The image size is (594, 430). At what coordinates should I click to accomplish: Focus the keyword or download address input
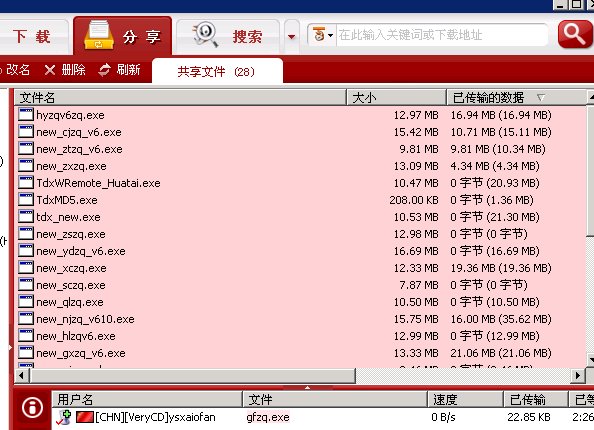pos(442,35)
